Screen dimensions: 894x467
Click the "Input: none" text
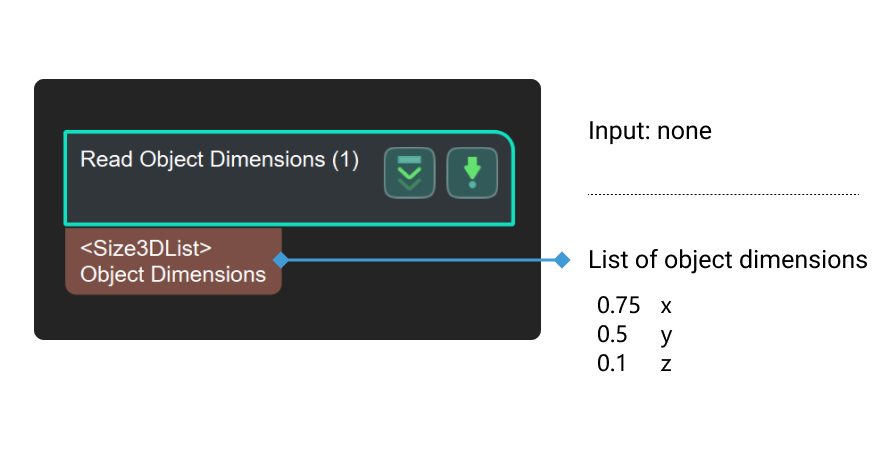649,131
